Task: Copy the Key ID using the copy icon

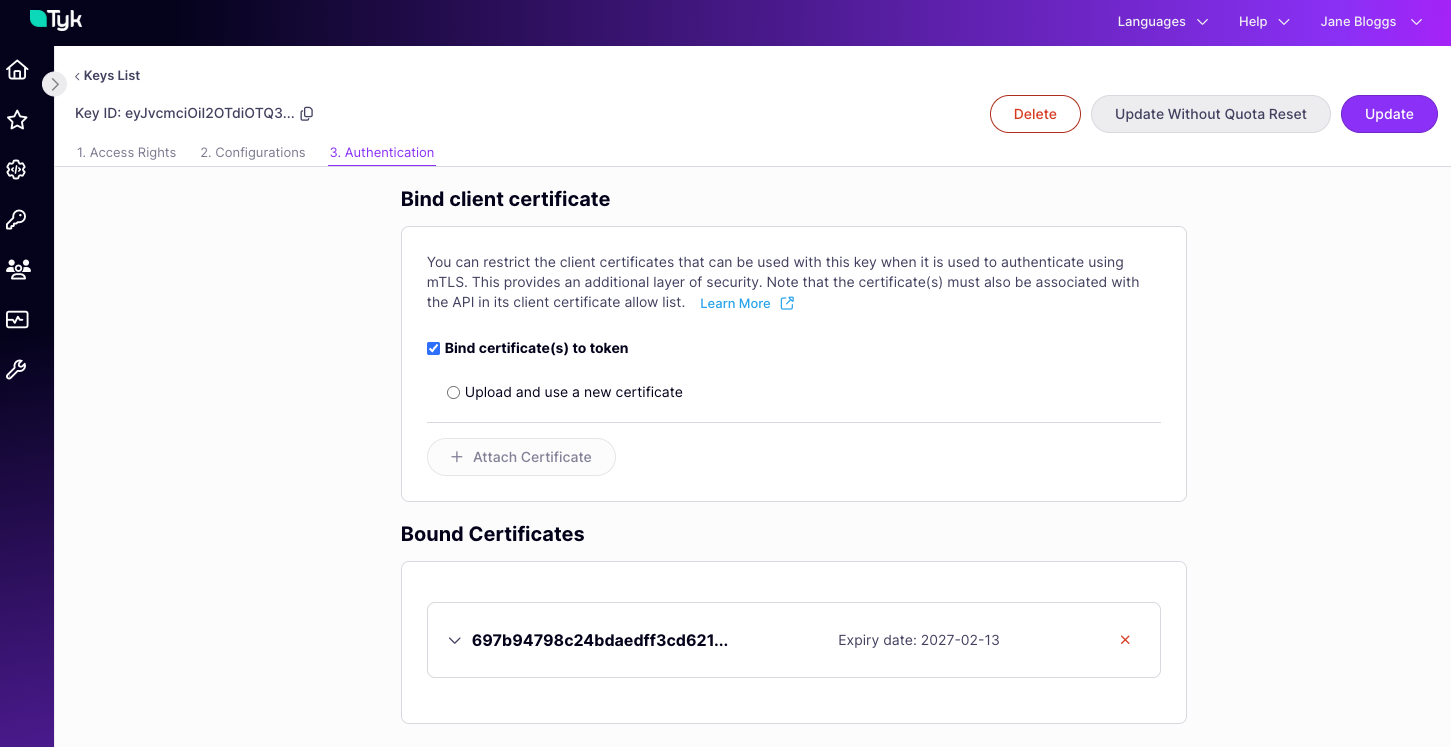Action: point(306,113)
